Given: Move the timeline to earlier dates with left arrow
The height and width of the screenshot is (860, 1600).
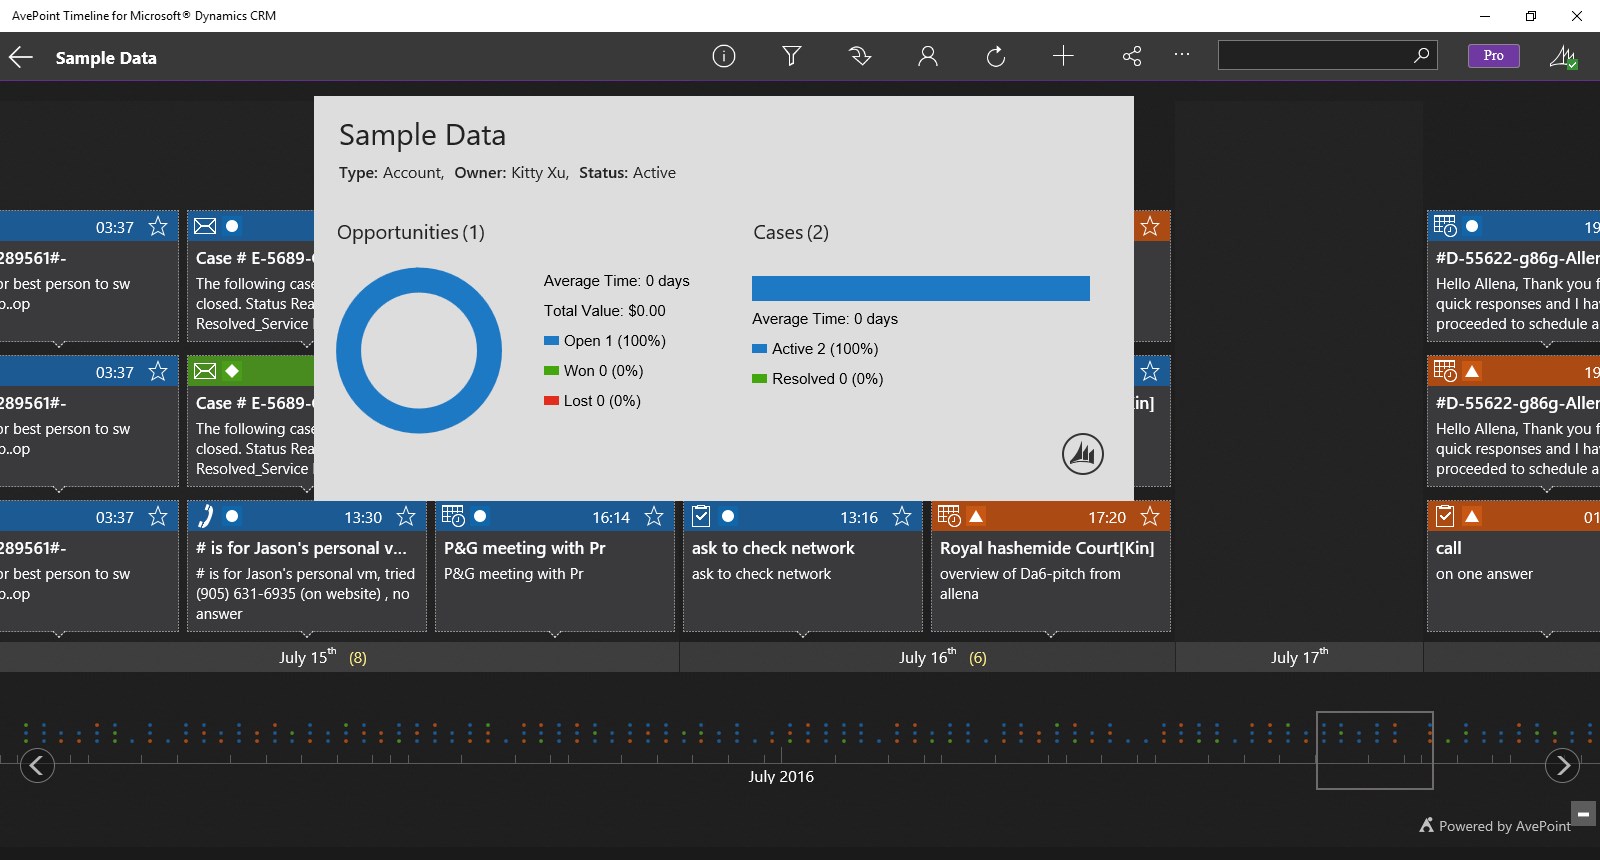Looking at the screenshot, I should click(37, 766).
